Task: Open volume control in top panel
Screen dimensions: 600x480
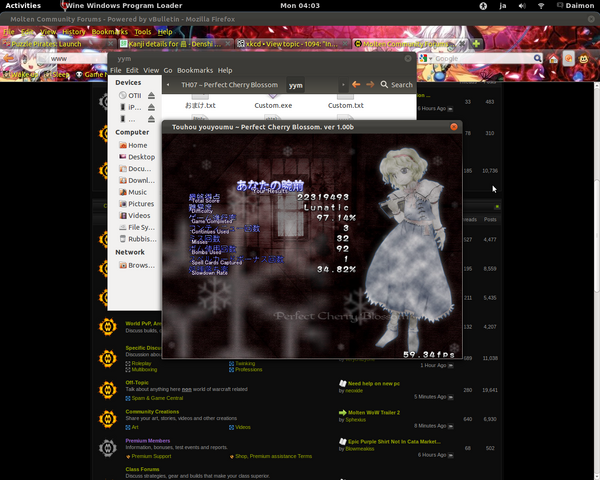Action: tap(522, 6)
